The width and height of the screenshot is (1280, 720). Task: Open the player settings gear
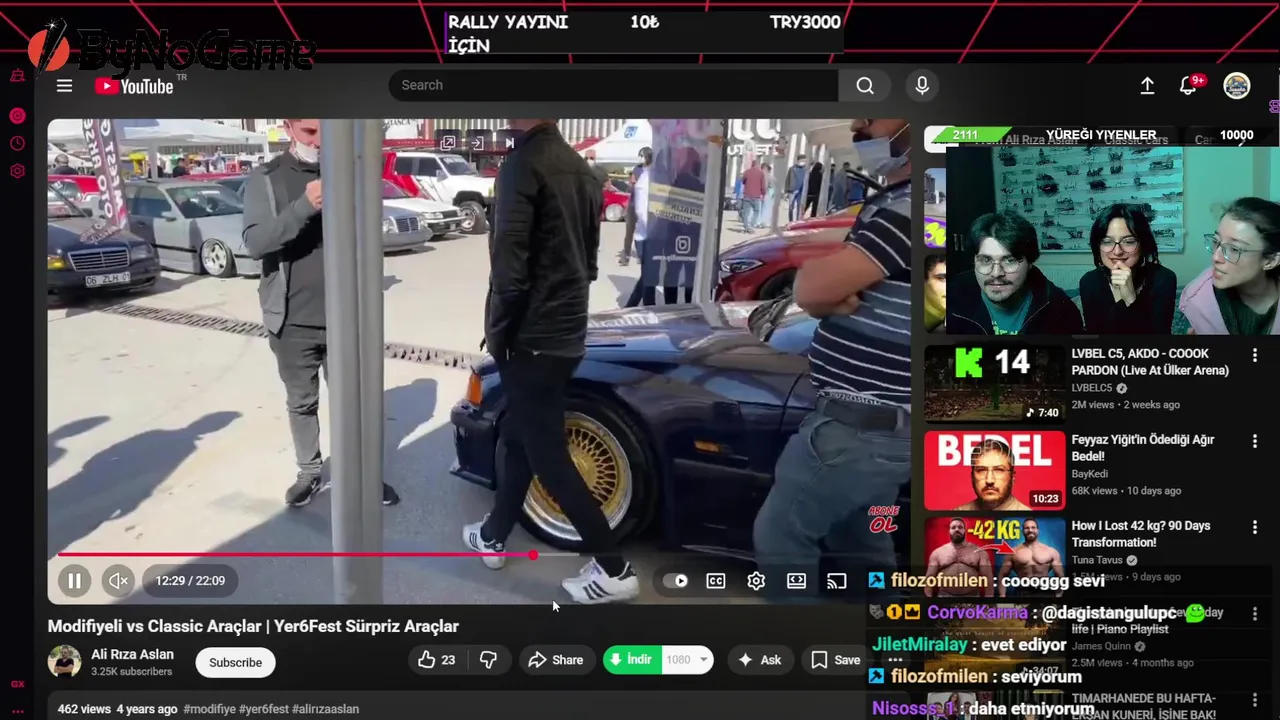(x=756, y=580)
